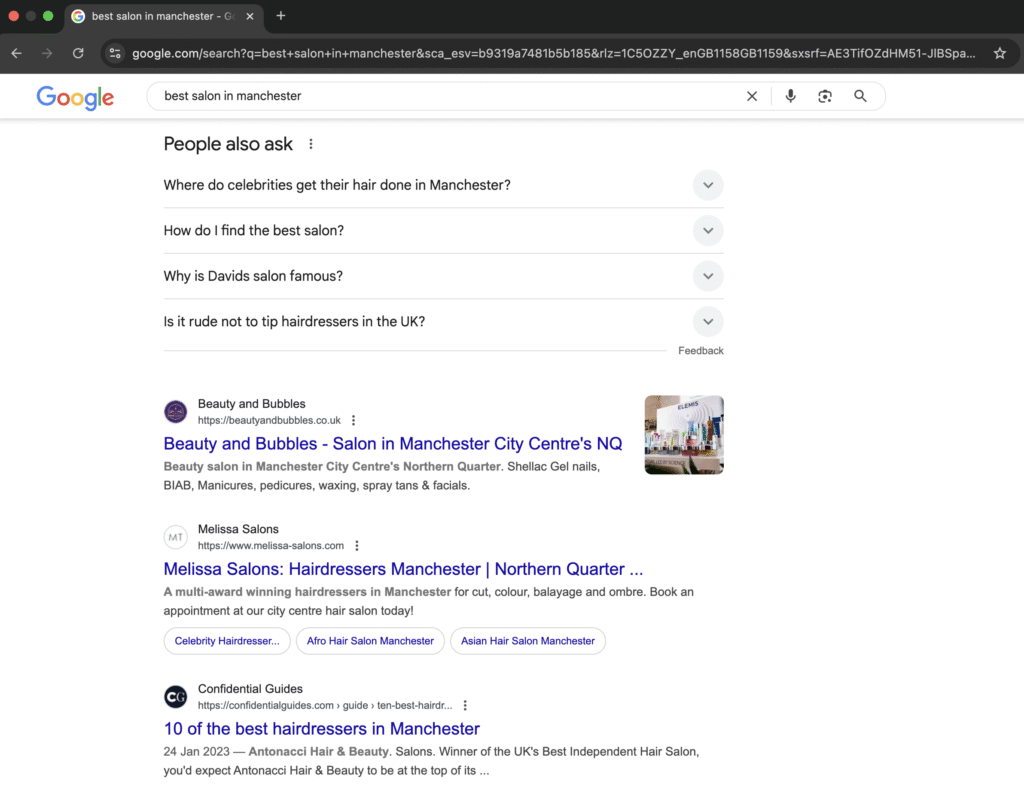1024x808 pixels.
Task: Open more options for Melissa Salons result
Action: pyautogui.click(x=357, y=545)
